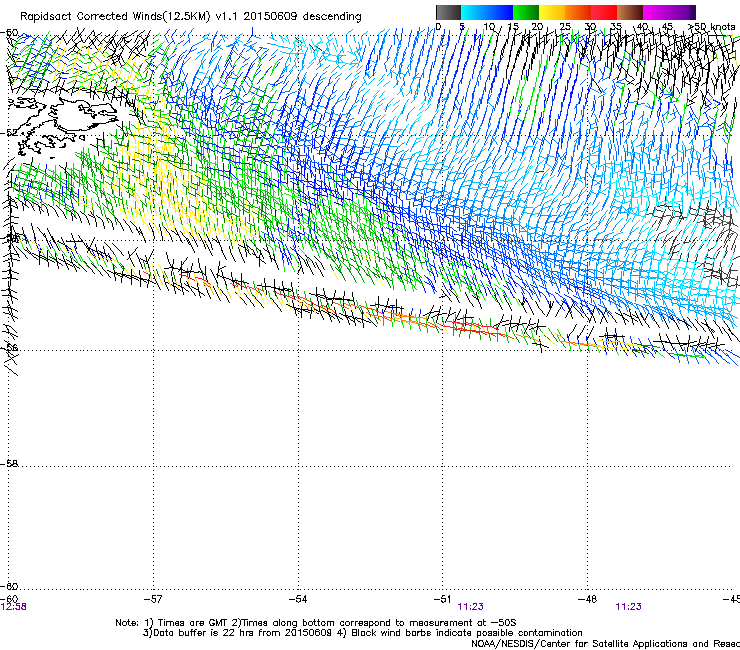Click the -52 latitude axis label
Image resolution: width=740 pixels, height=650 pixels.
pyautogui.click(x=9, y=133)
